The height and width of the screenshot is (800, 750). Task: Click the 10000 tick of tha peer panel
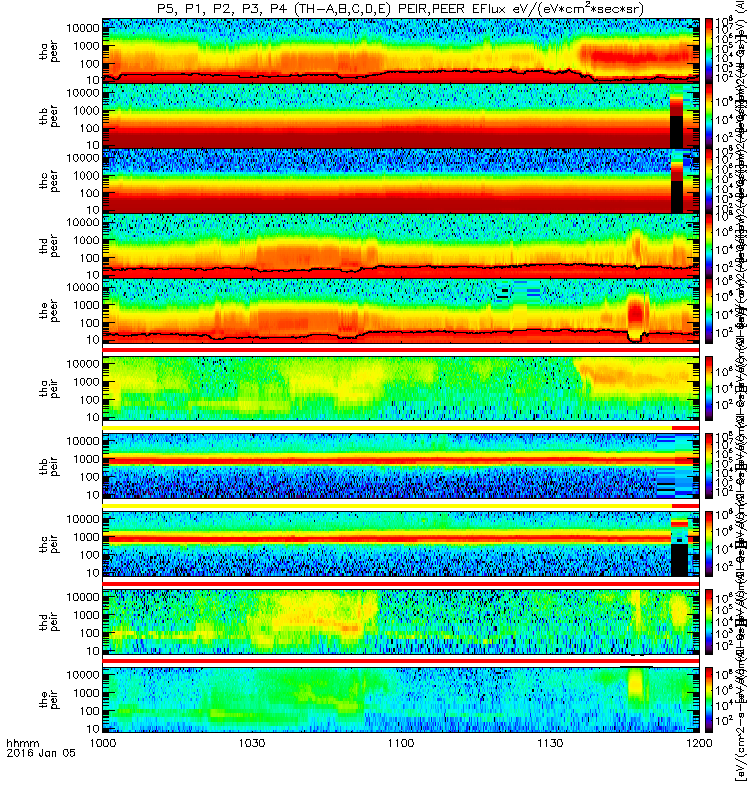coord(83,28)
